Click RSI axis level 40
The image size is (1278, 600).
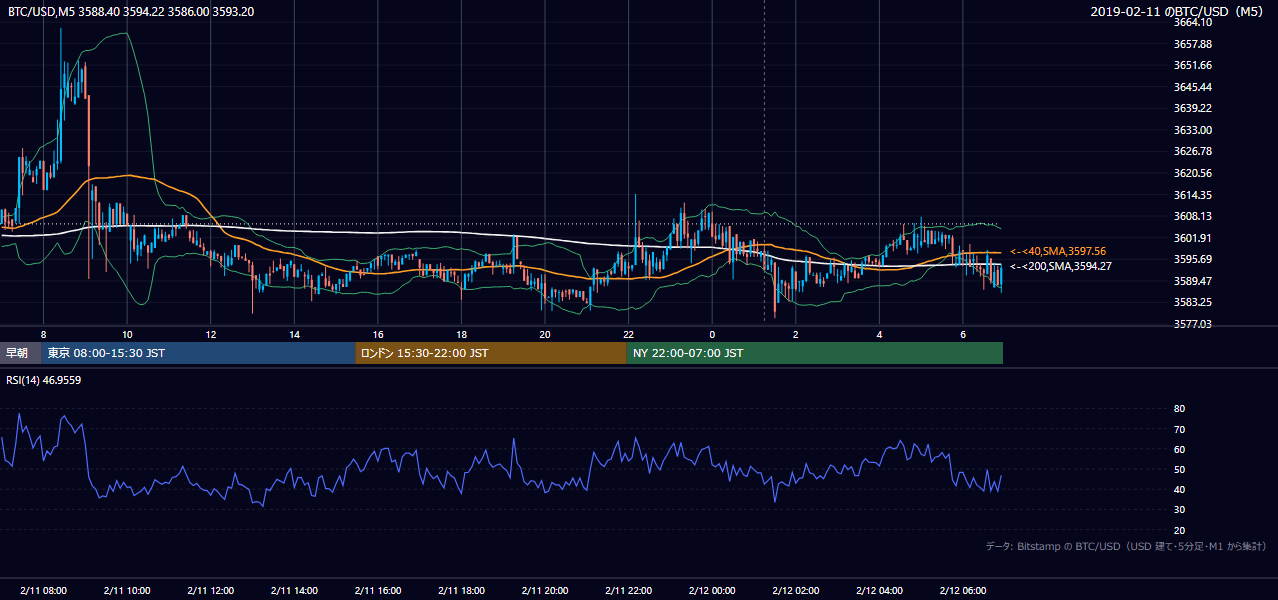click(x=1180, y=489)
